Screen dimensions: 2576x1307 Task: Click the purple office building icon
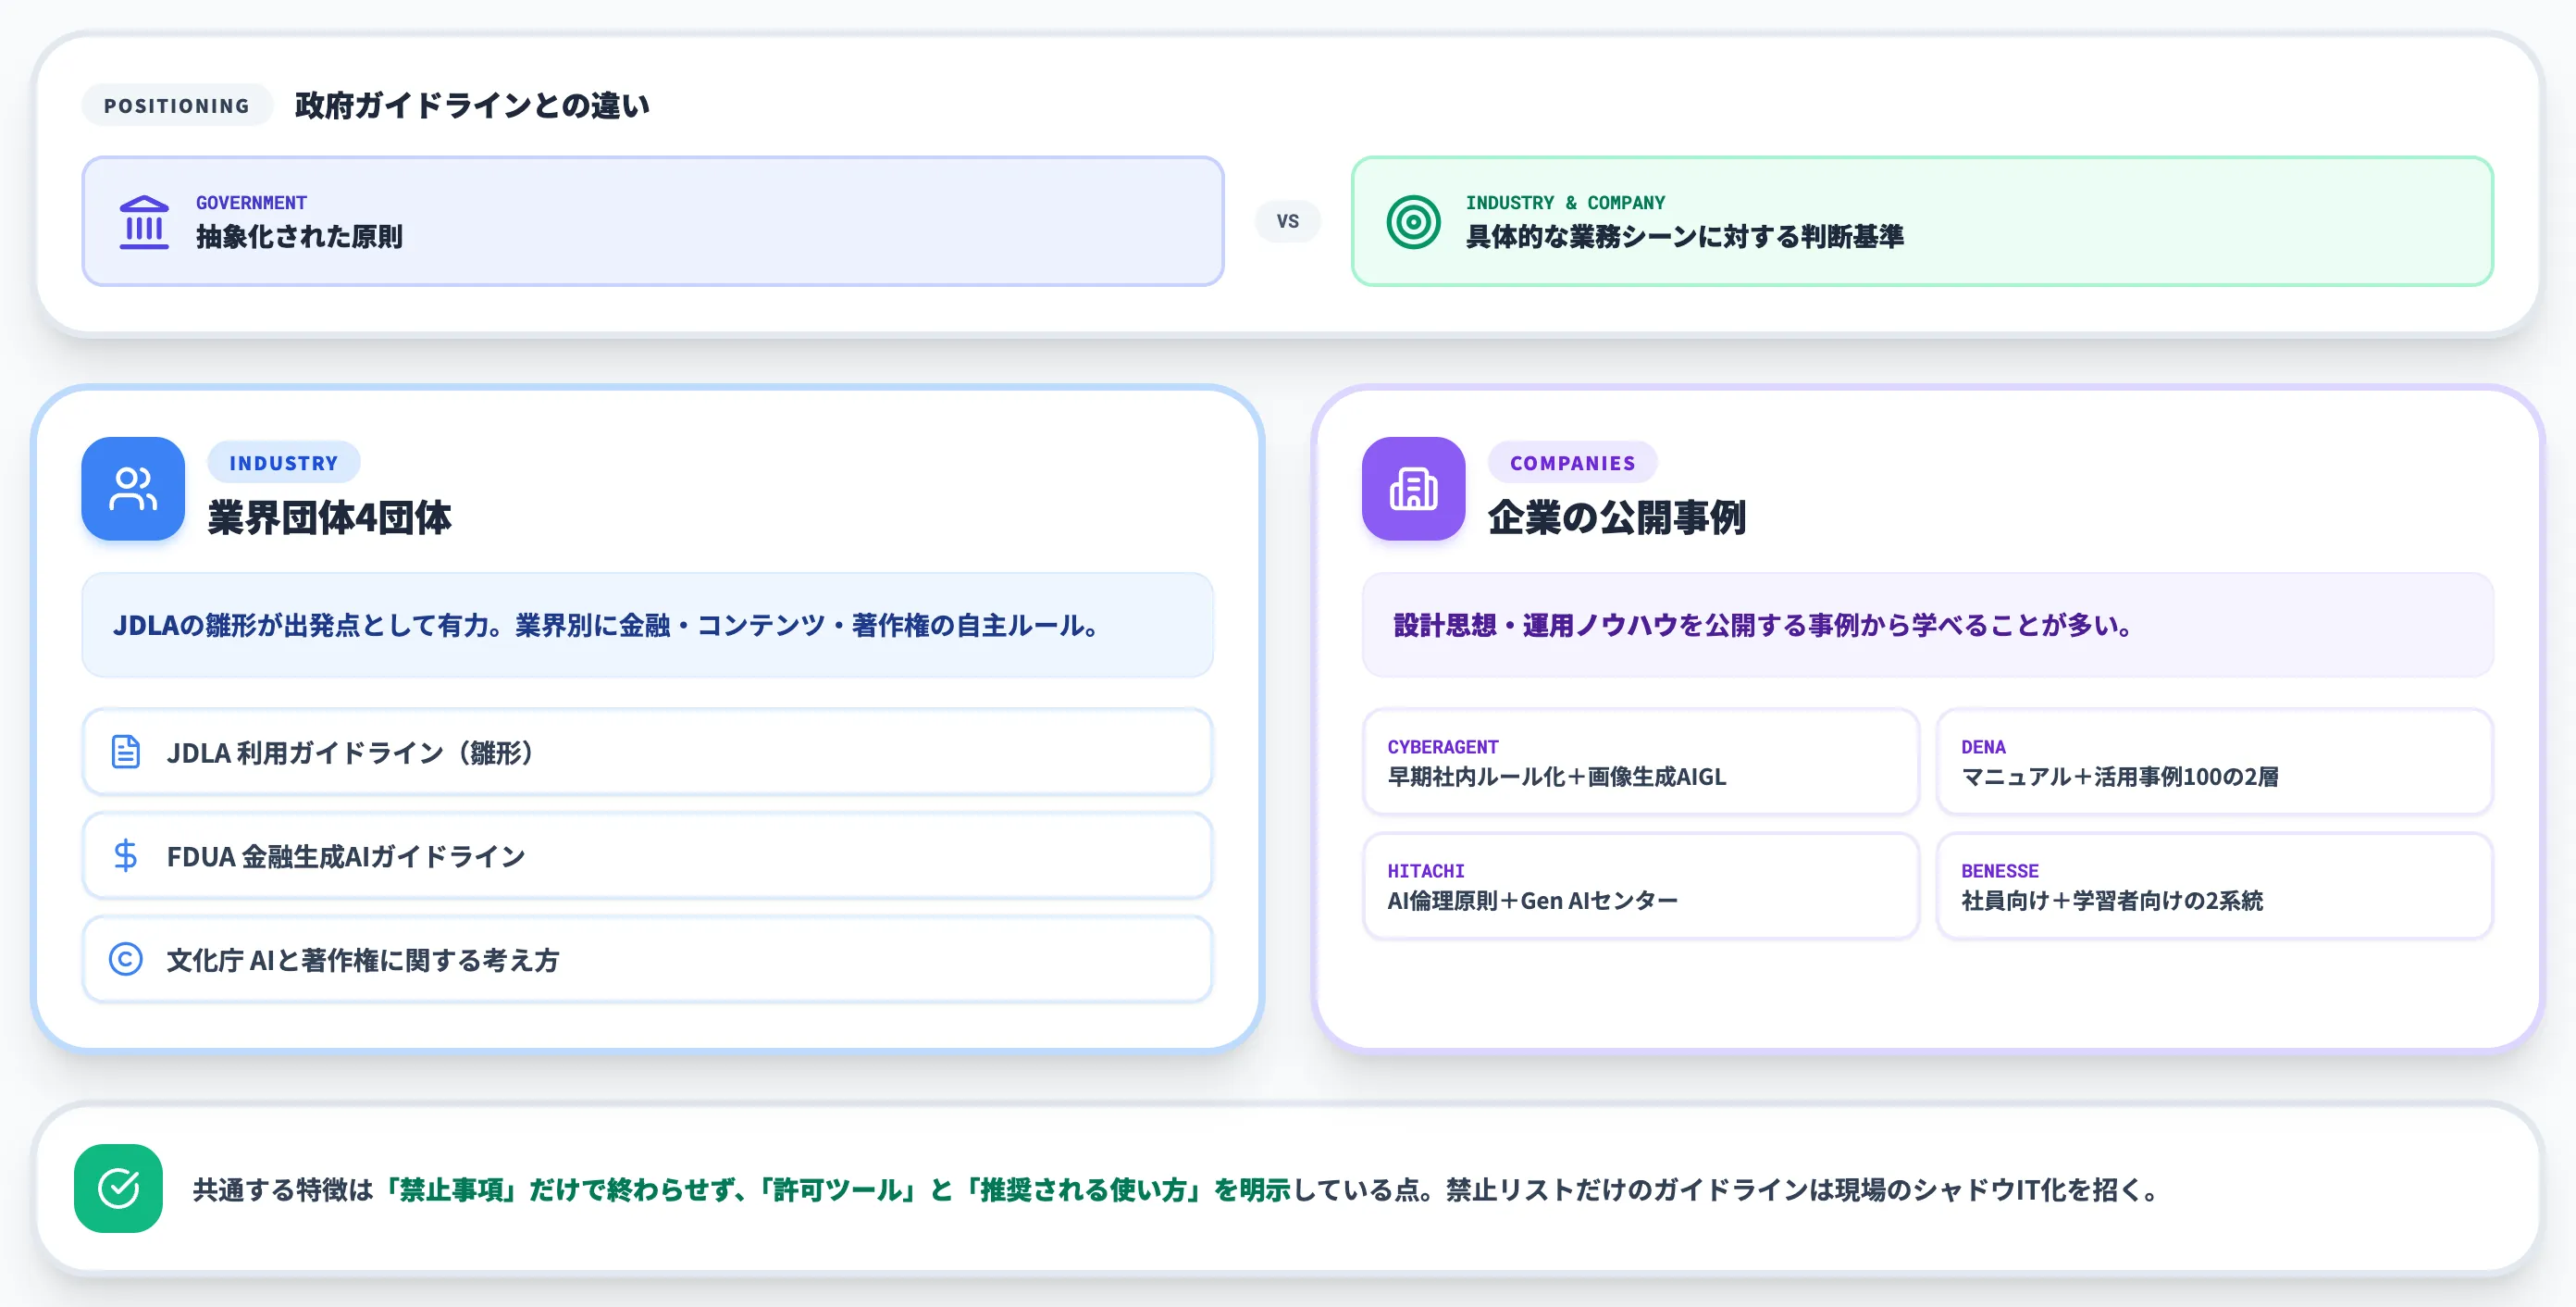click(1413, 488)
